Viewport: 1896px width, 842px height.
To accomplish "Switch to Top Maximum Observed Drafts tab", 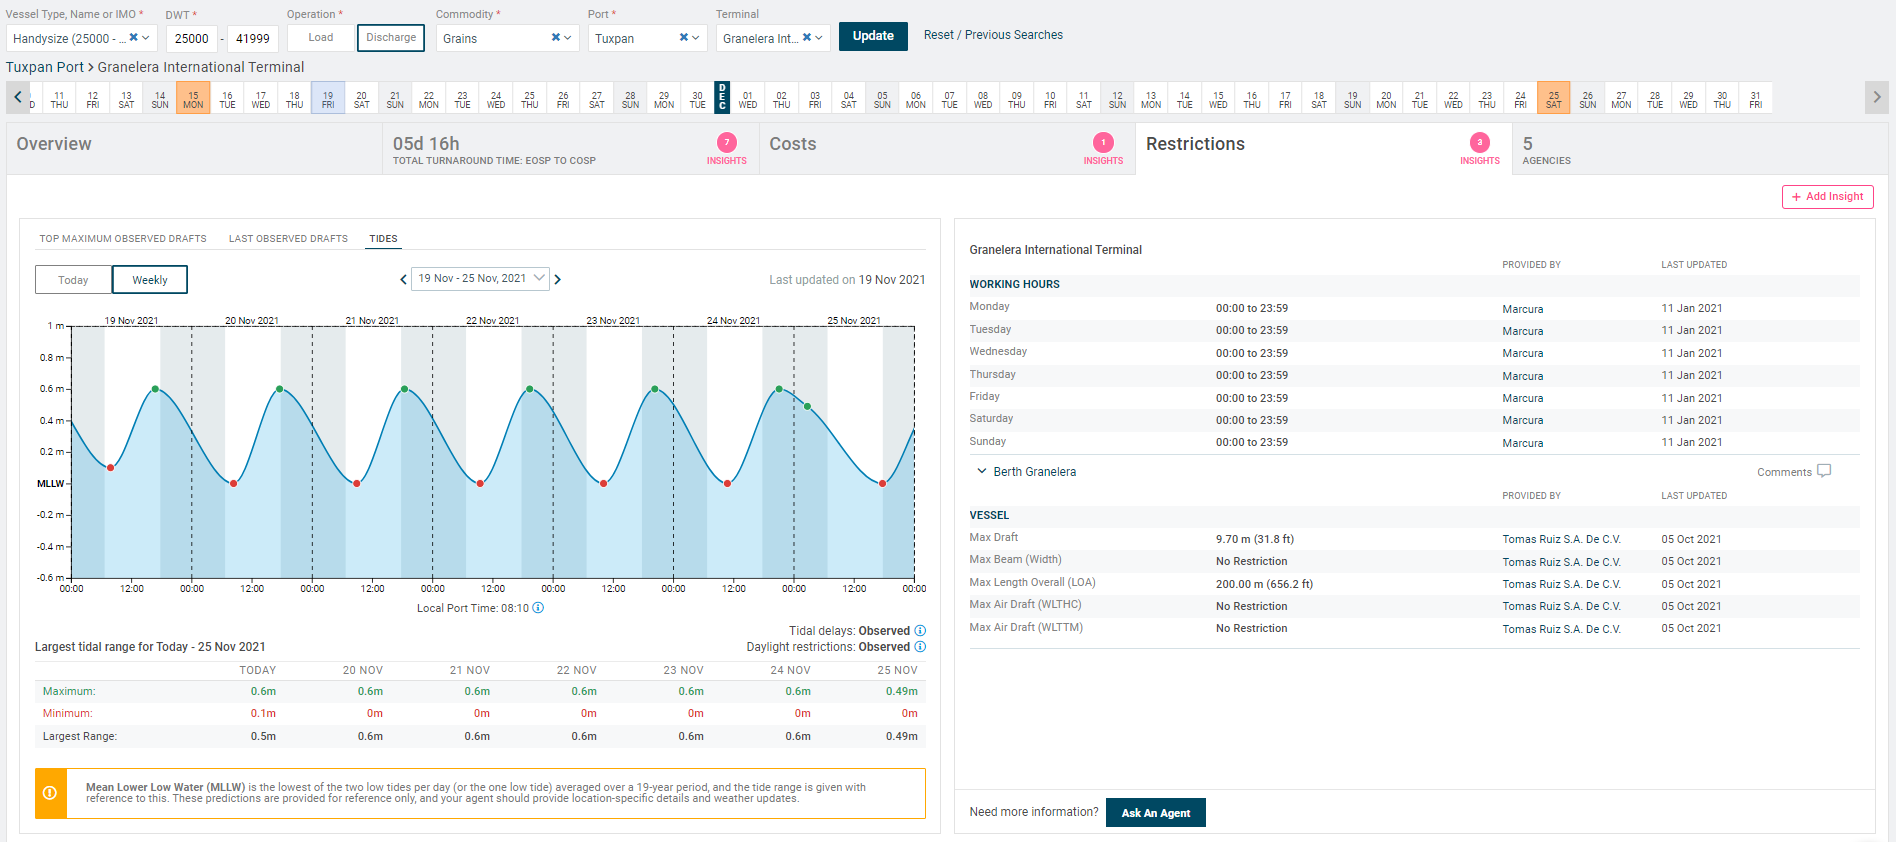I will tap(123, 239).
